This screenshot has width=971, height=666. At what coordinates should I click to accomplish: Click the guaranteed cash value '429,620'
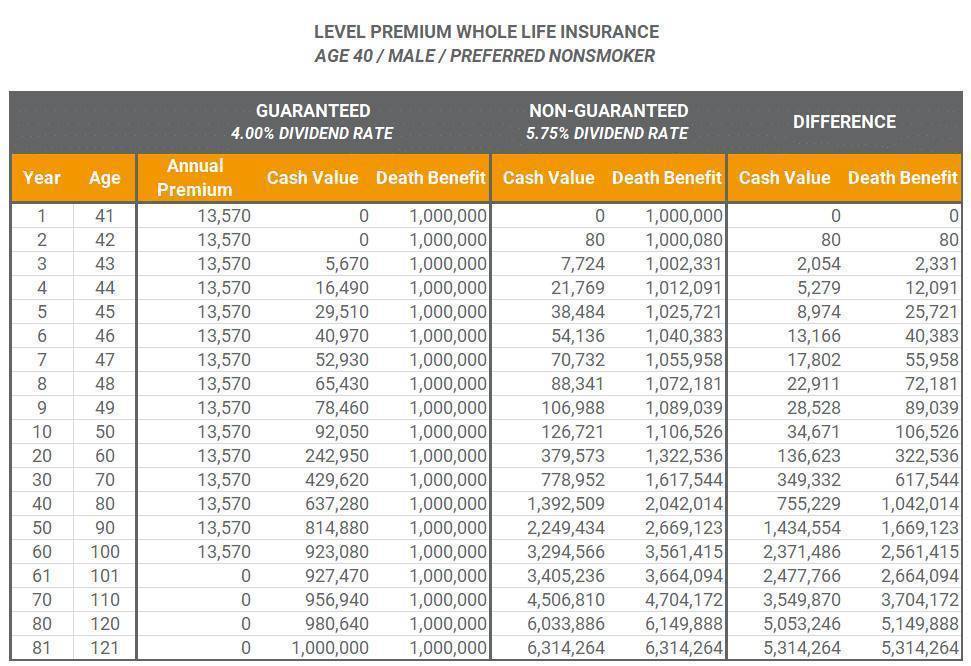coord(337,480)
